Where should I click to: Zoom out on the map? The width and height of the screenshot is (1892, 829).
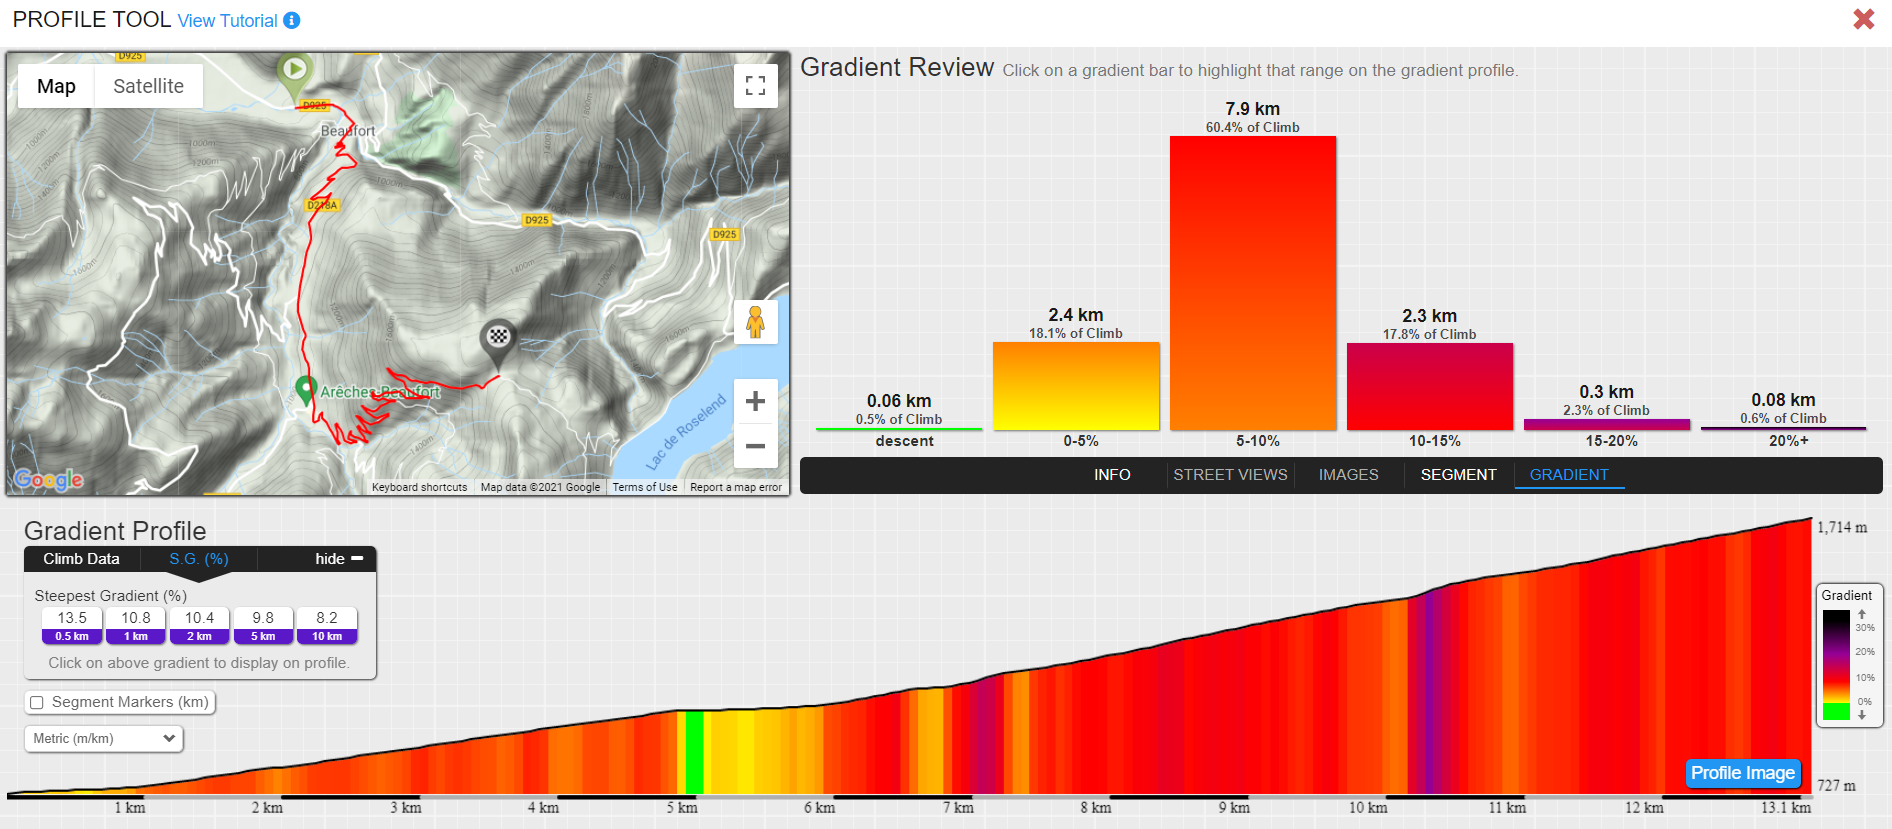756,446
